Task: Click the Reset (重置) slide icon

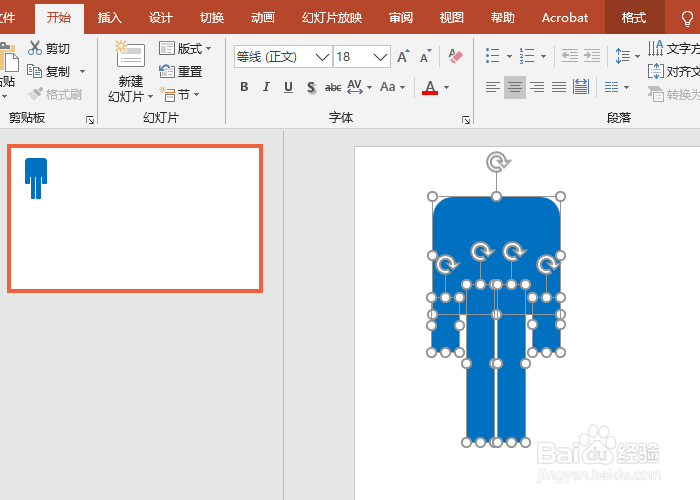Action: (x=167, y=71)
